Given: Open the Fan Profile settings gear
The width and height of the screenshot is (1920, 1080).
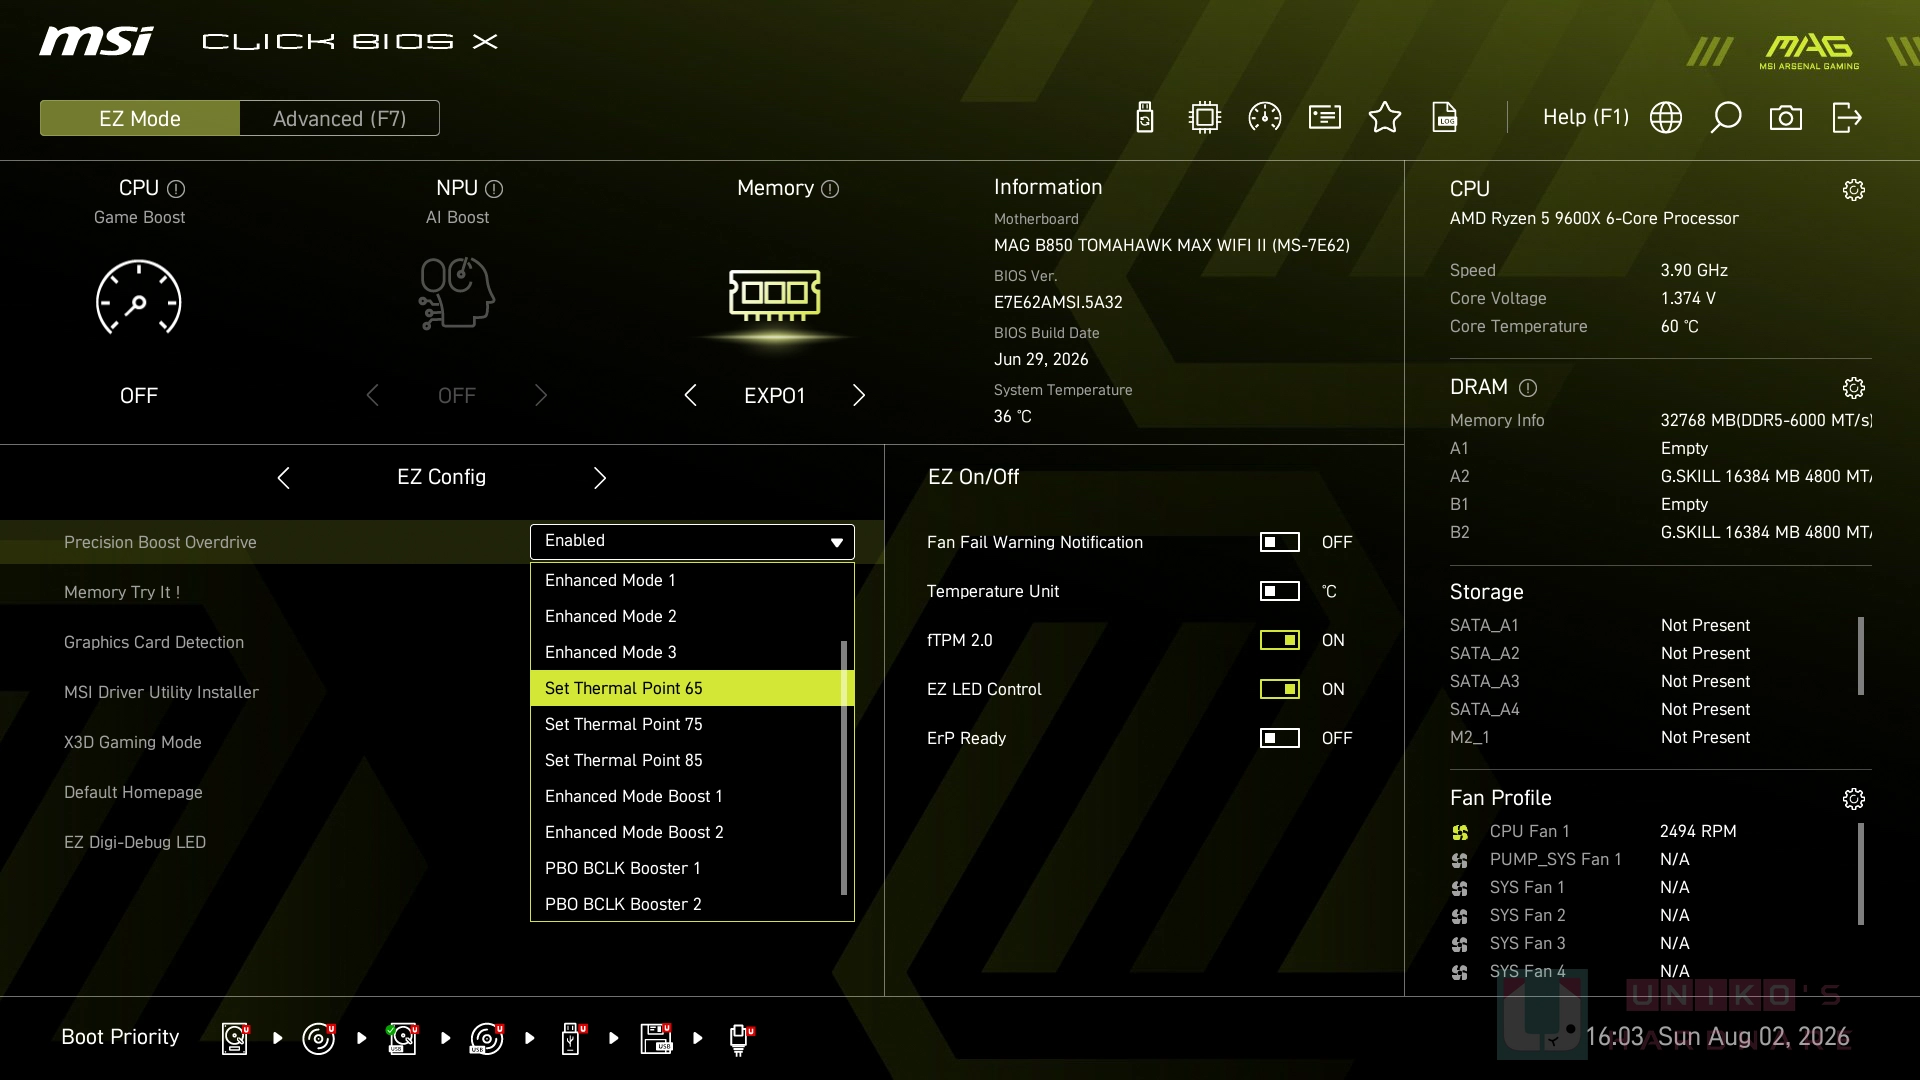Looking at the screenshot, I should click(x=1854, y=799).
